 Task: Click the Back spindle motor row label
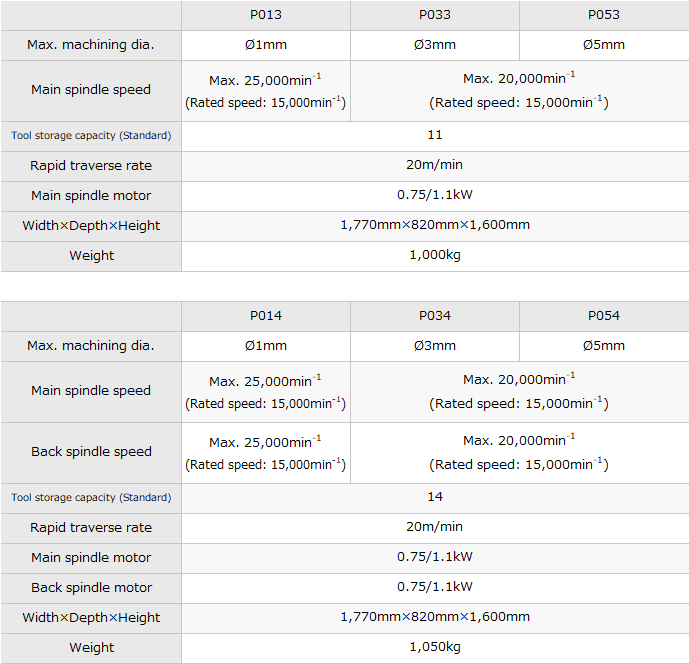[x=91, y=588]
